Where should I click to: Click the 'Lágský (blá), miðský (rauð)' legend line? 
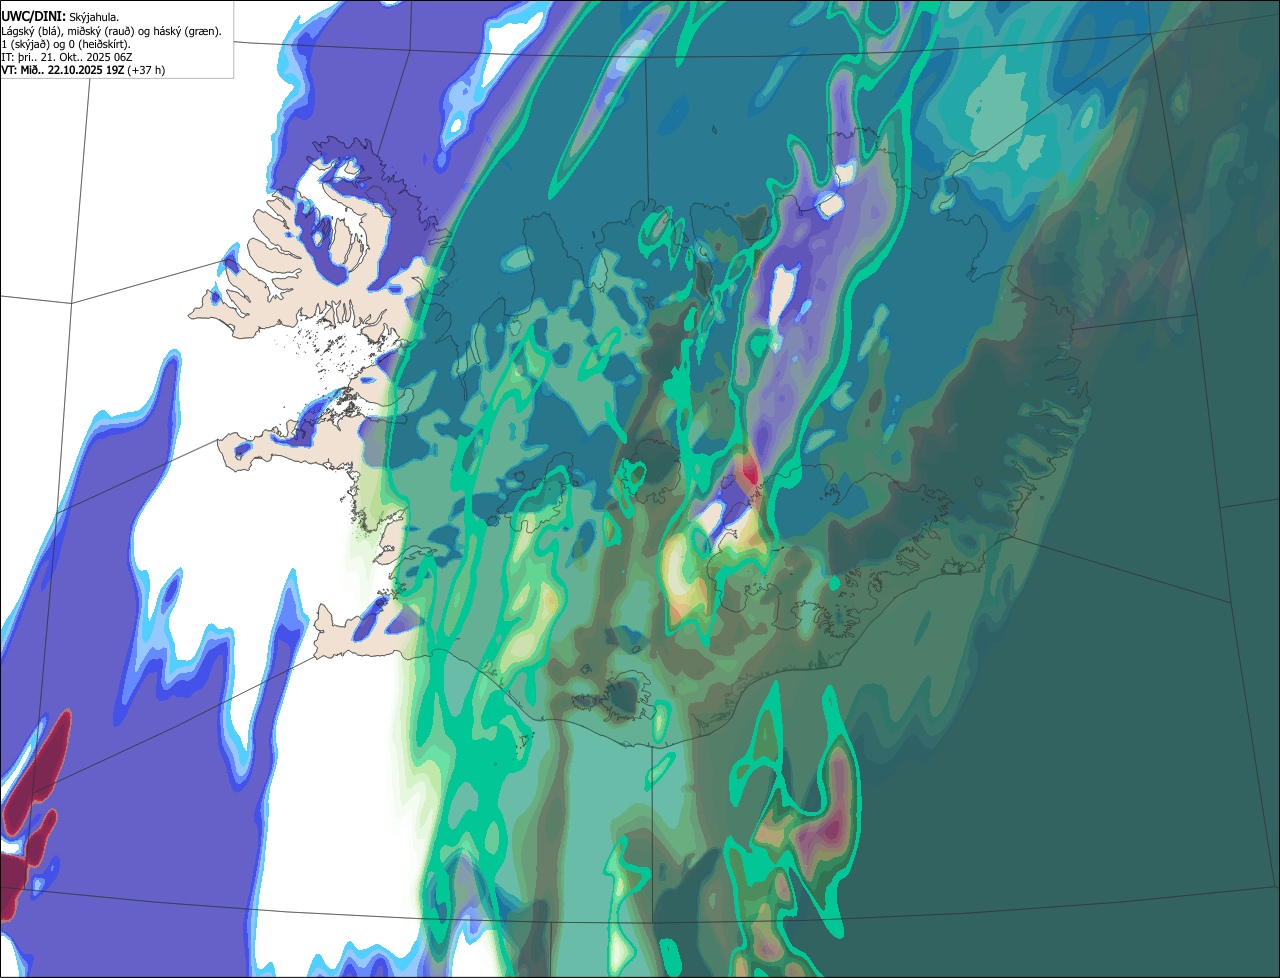[112, 31]
